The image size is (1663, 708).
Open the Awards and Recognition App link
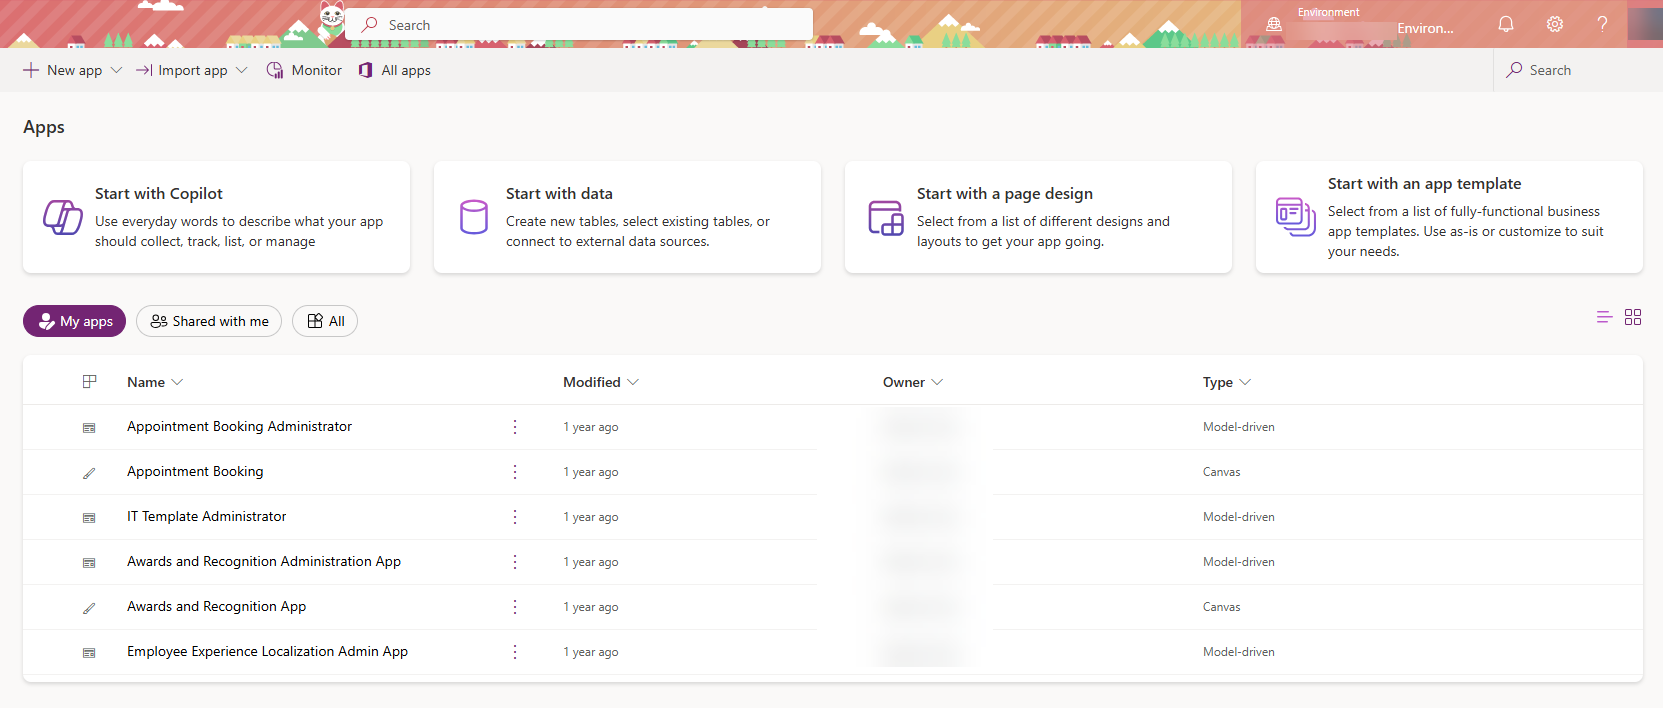pos(216,606)
